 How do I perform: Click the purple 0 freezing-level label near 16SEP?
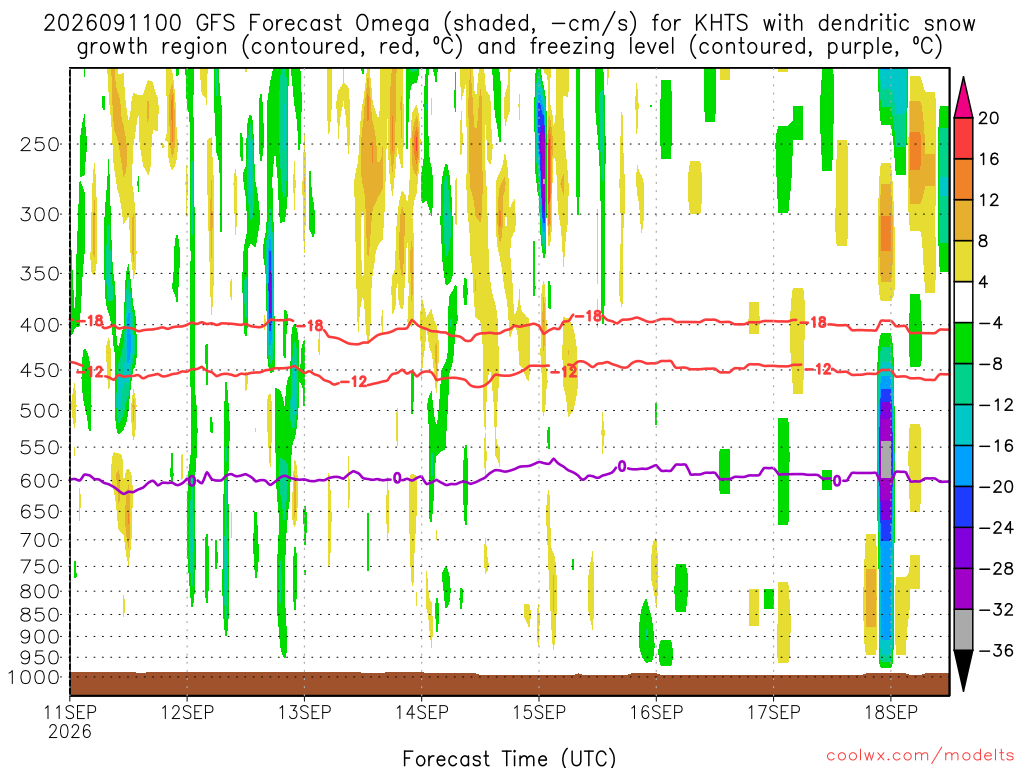pyautogui.click(x=622, y=466)
